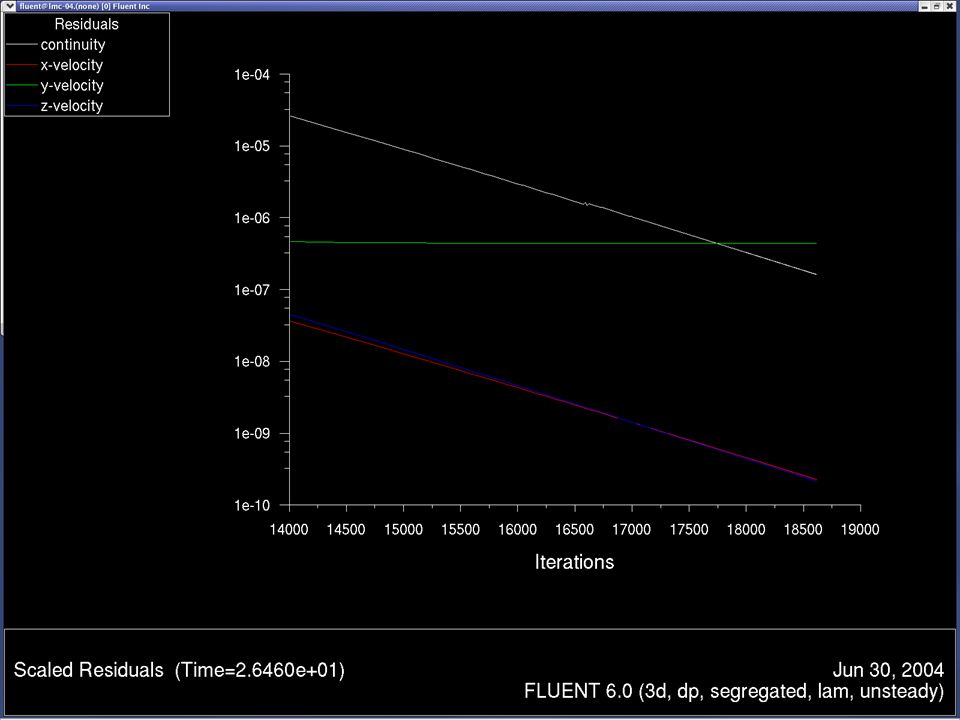Viewport: 960px width, 720px height.
Task: Click the '1e-09' y-axis label
Action: 252,433
